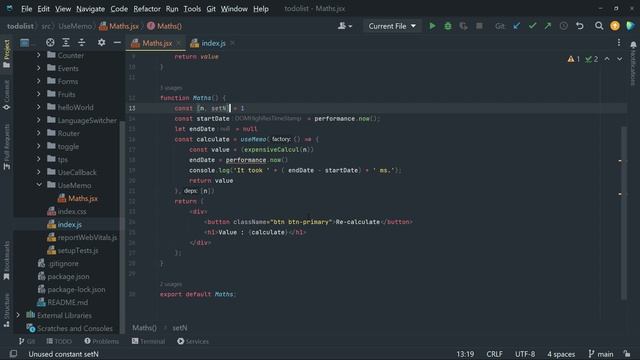Expand the Events folder
Screen dimensions: 640x360
[38, 68]
